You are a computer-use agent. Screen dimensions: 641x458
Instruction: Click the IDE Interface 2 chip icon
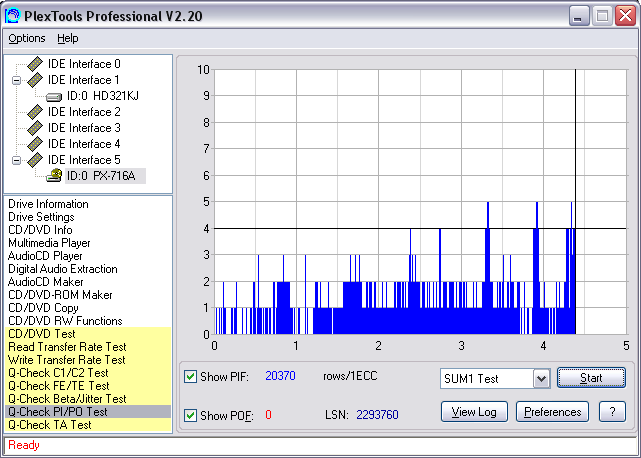click(x=35, y=112)
